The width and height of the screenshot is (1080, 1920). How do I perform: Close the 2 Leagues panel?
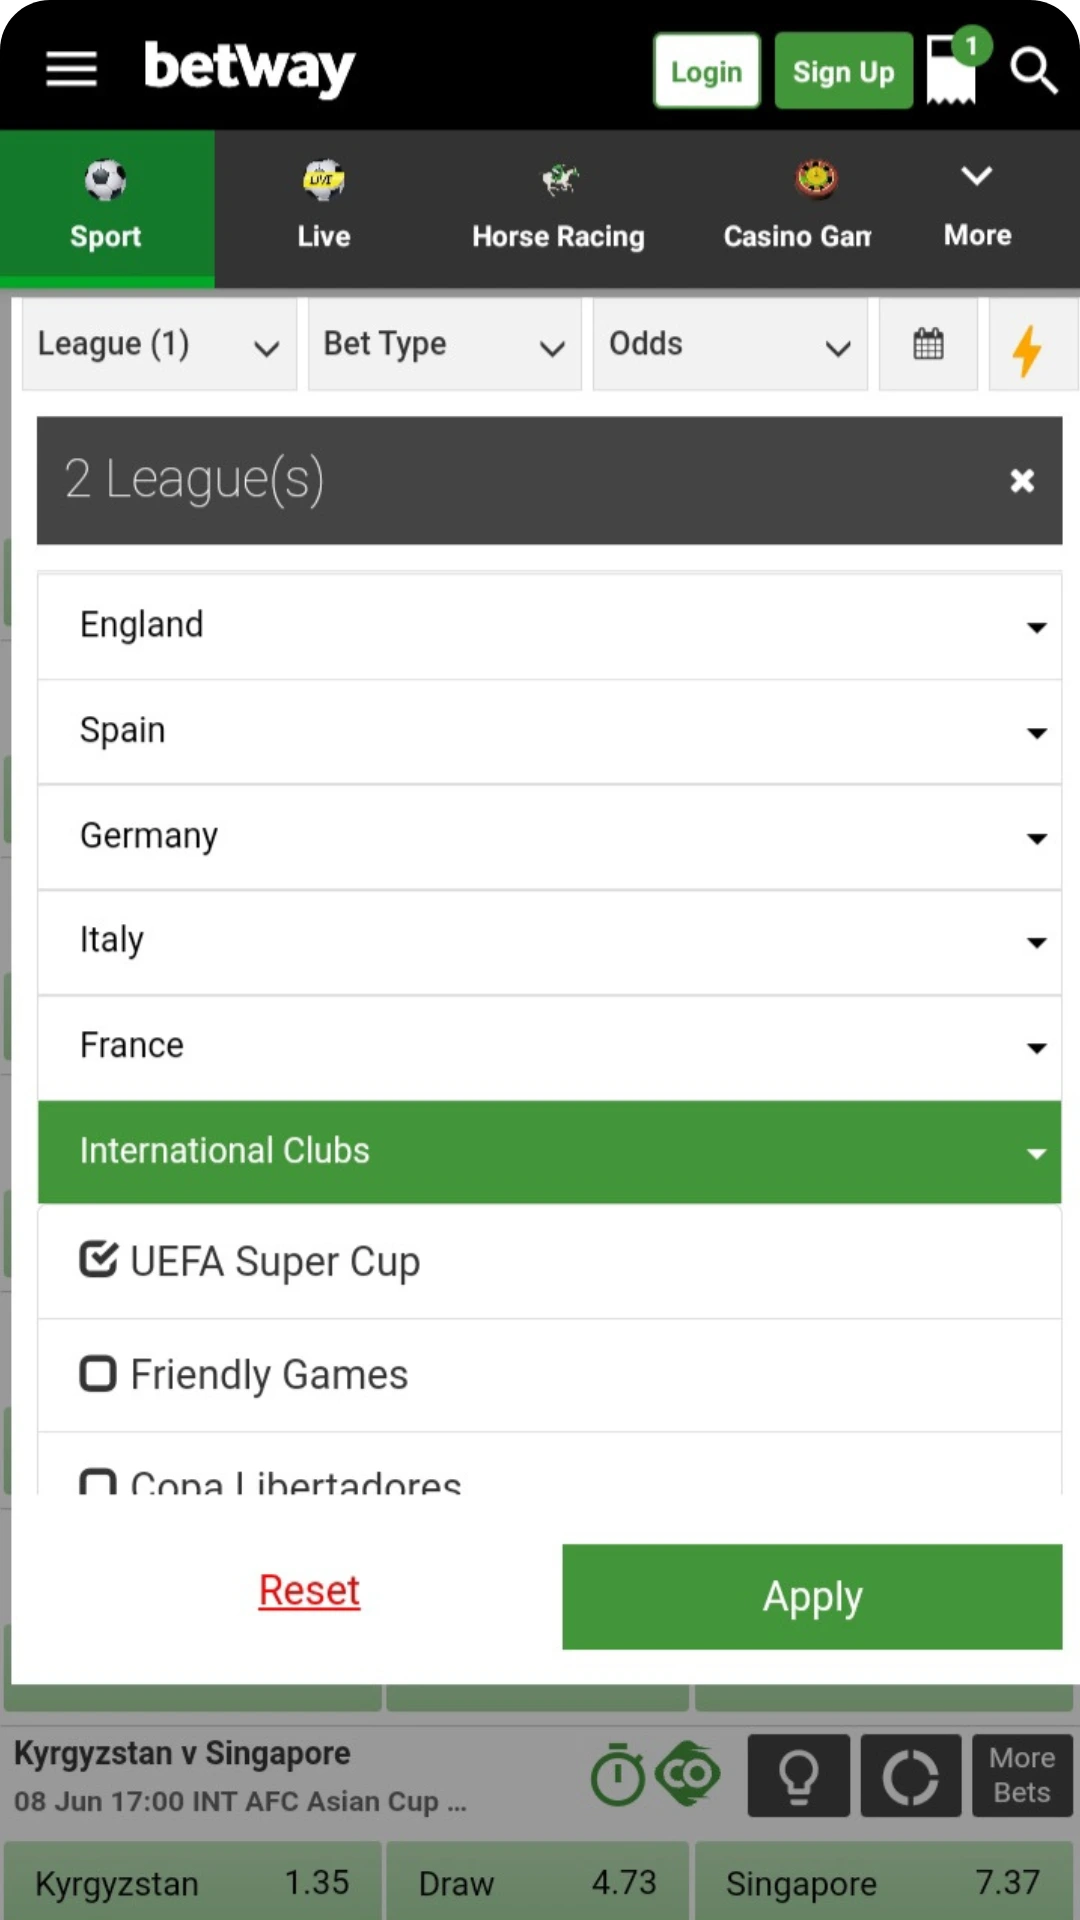1021,481
